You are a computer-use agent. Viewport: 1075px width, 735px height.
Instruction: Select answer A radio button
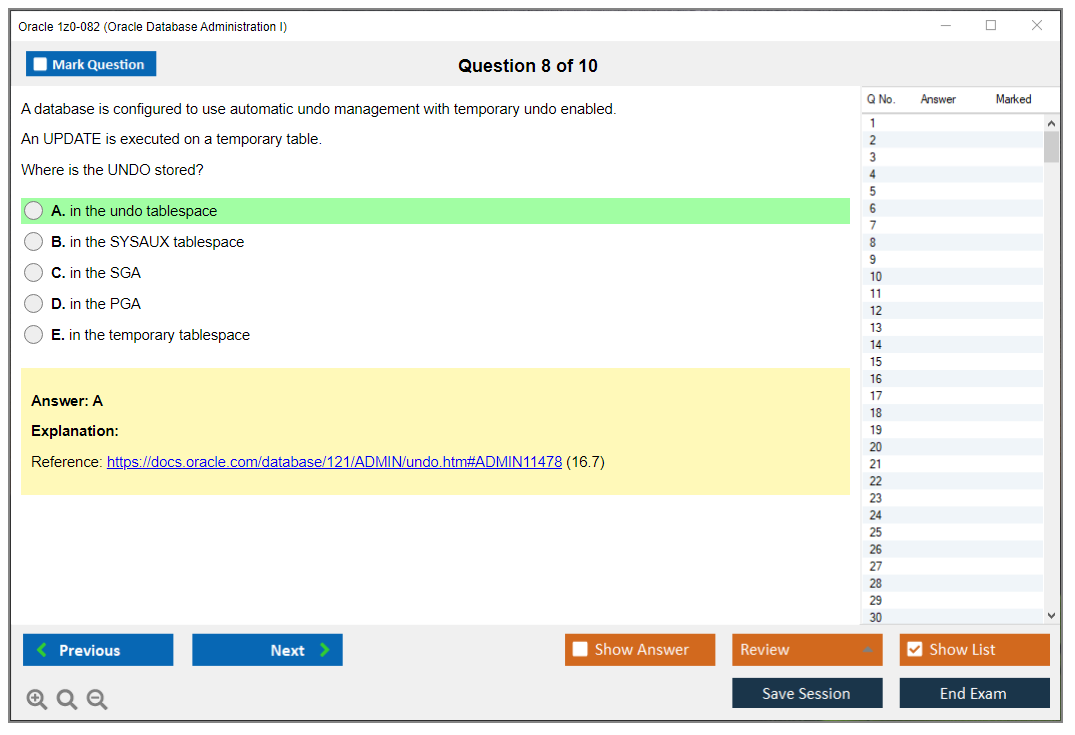(33, 211)
